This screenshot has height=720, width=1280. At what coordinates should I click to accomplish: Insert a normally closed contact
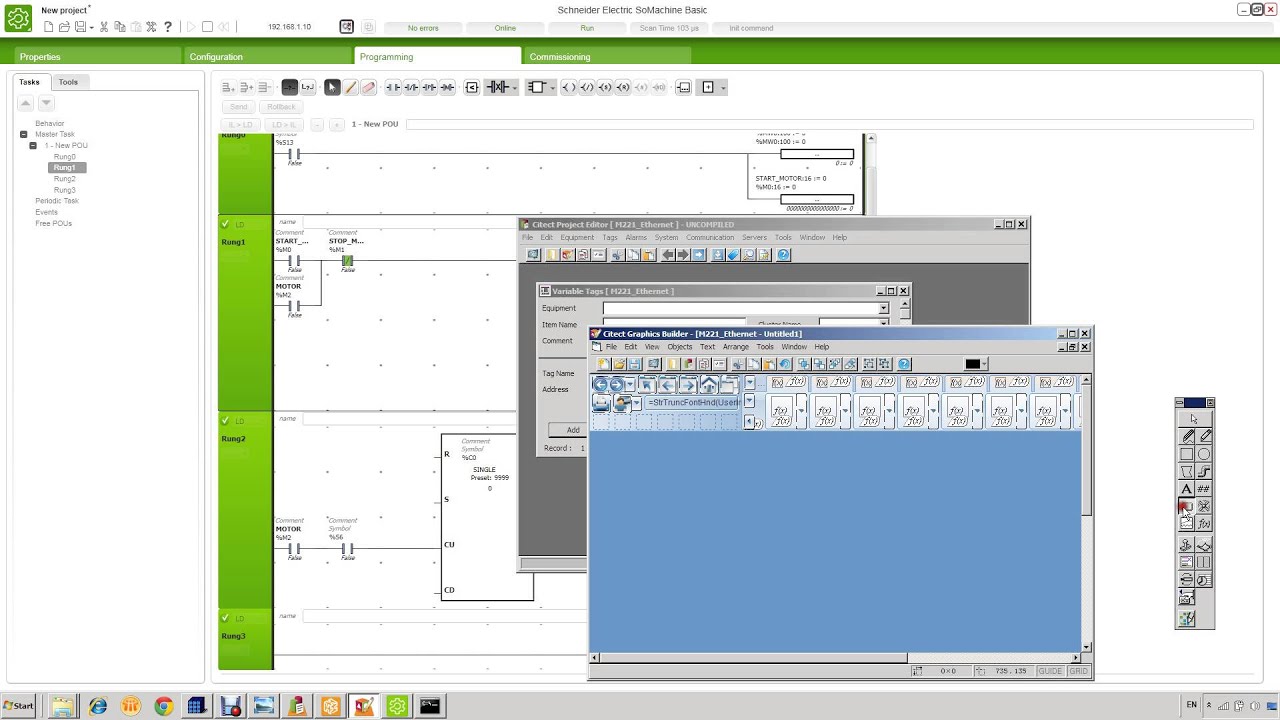click(x=411, y=88)
